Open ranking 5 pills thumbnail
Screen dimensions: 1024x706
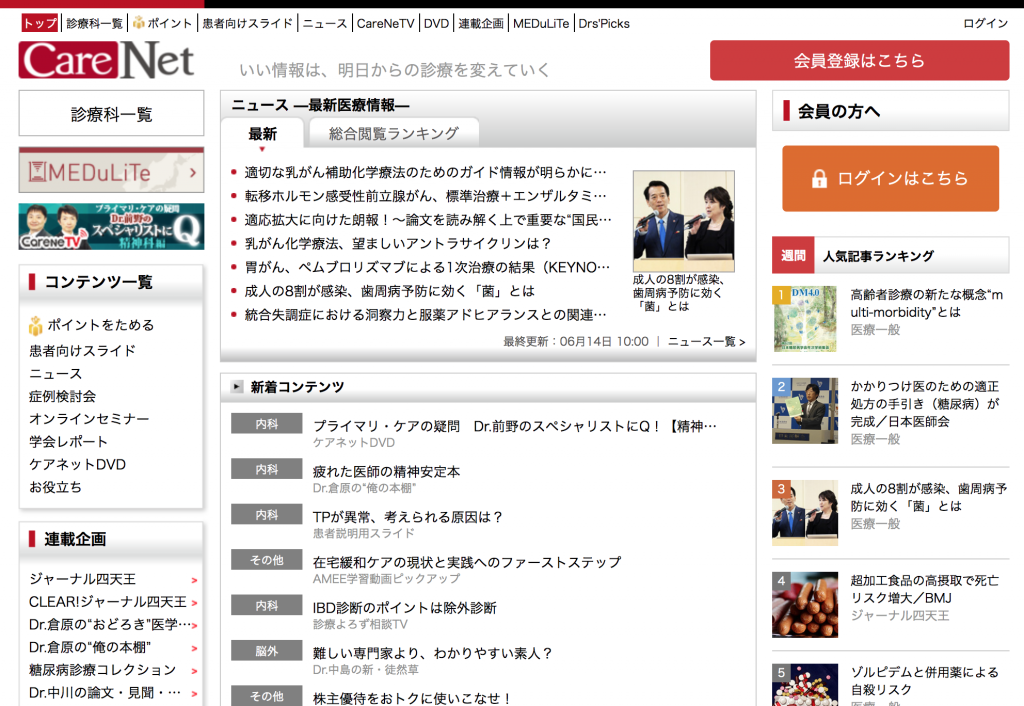click(805, 685)
